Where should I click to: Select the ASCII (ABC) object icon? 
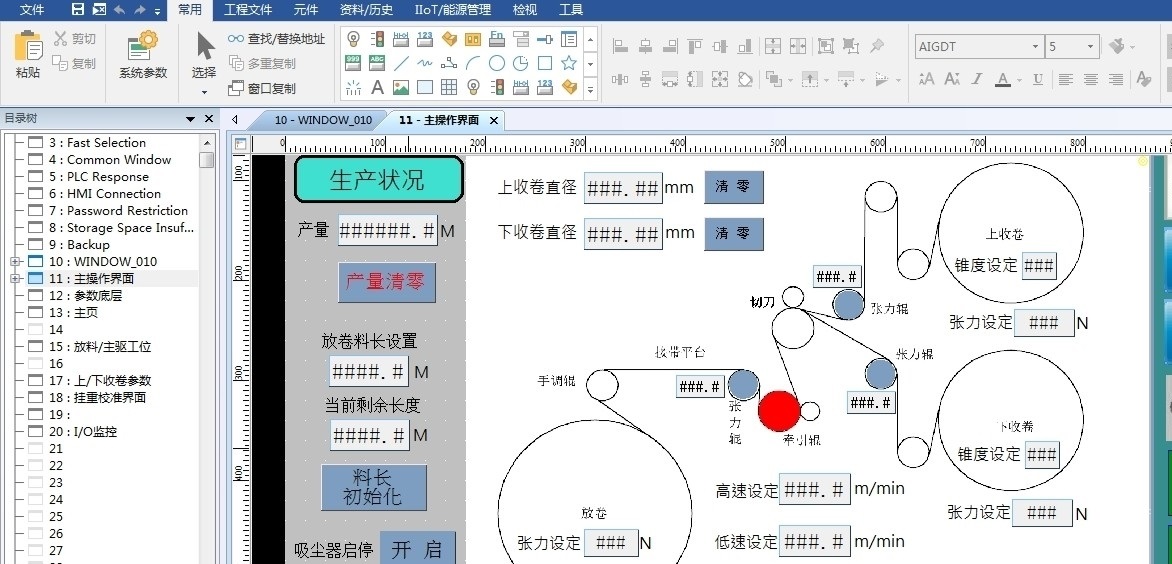377,63
